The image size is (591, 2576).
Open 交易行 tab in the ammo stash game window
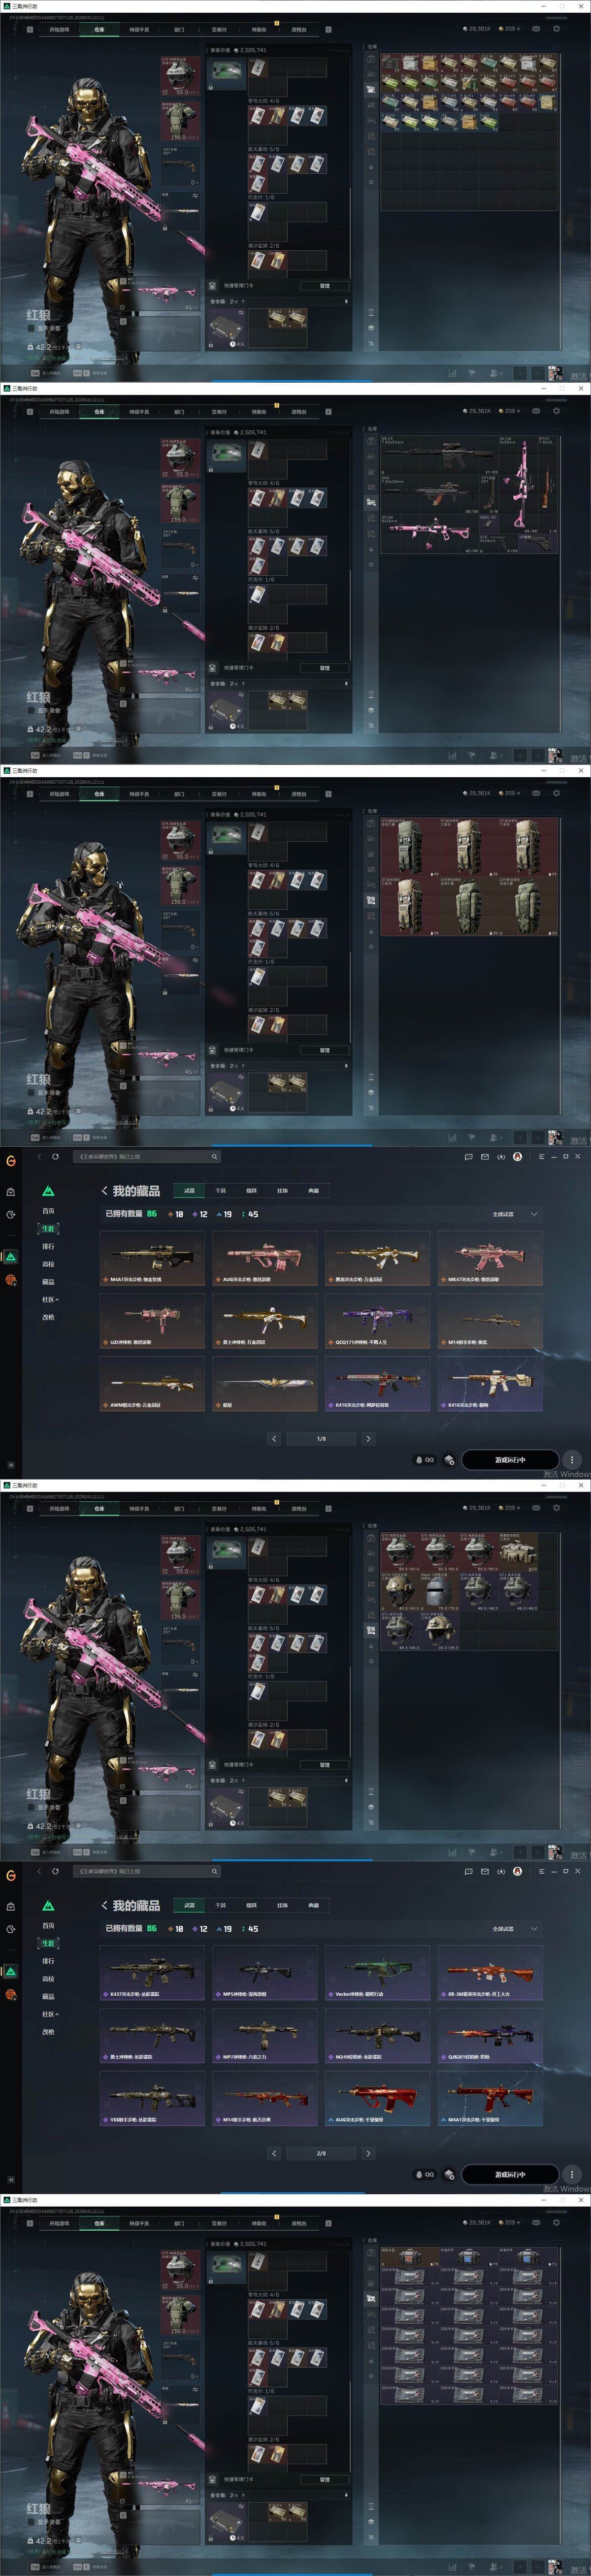(x=219, y=30)
